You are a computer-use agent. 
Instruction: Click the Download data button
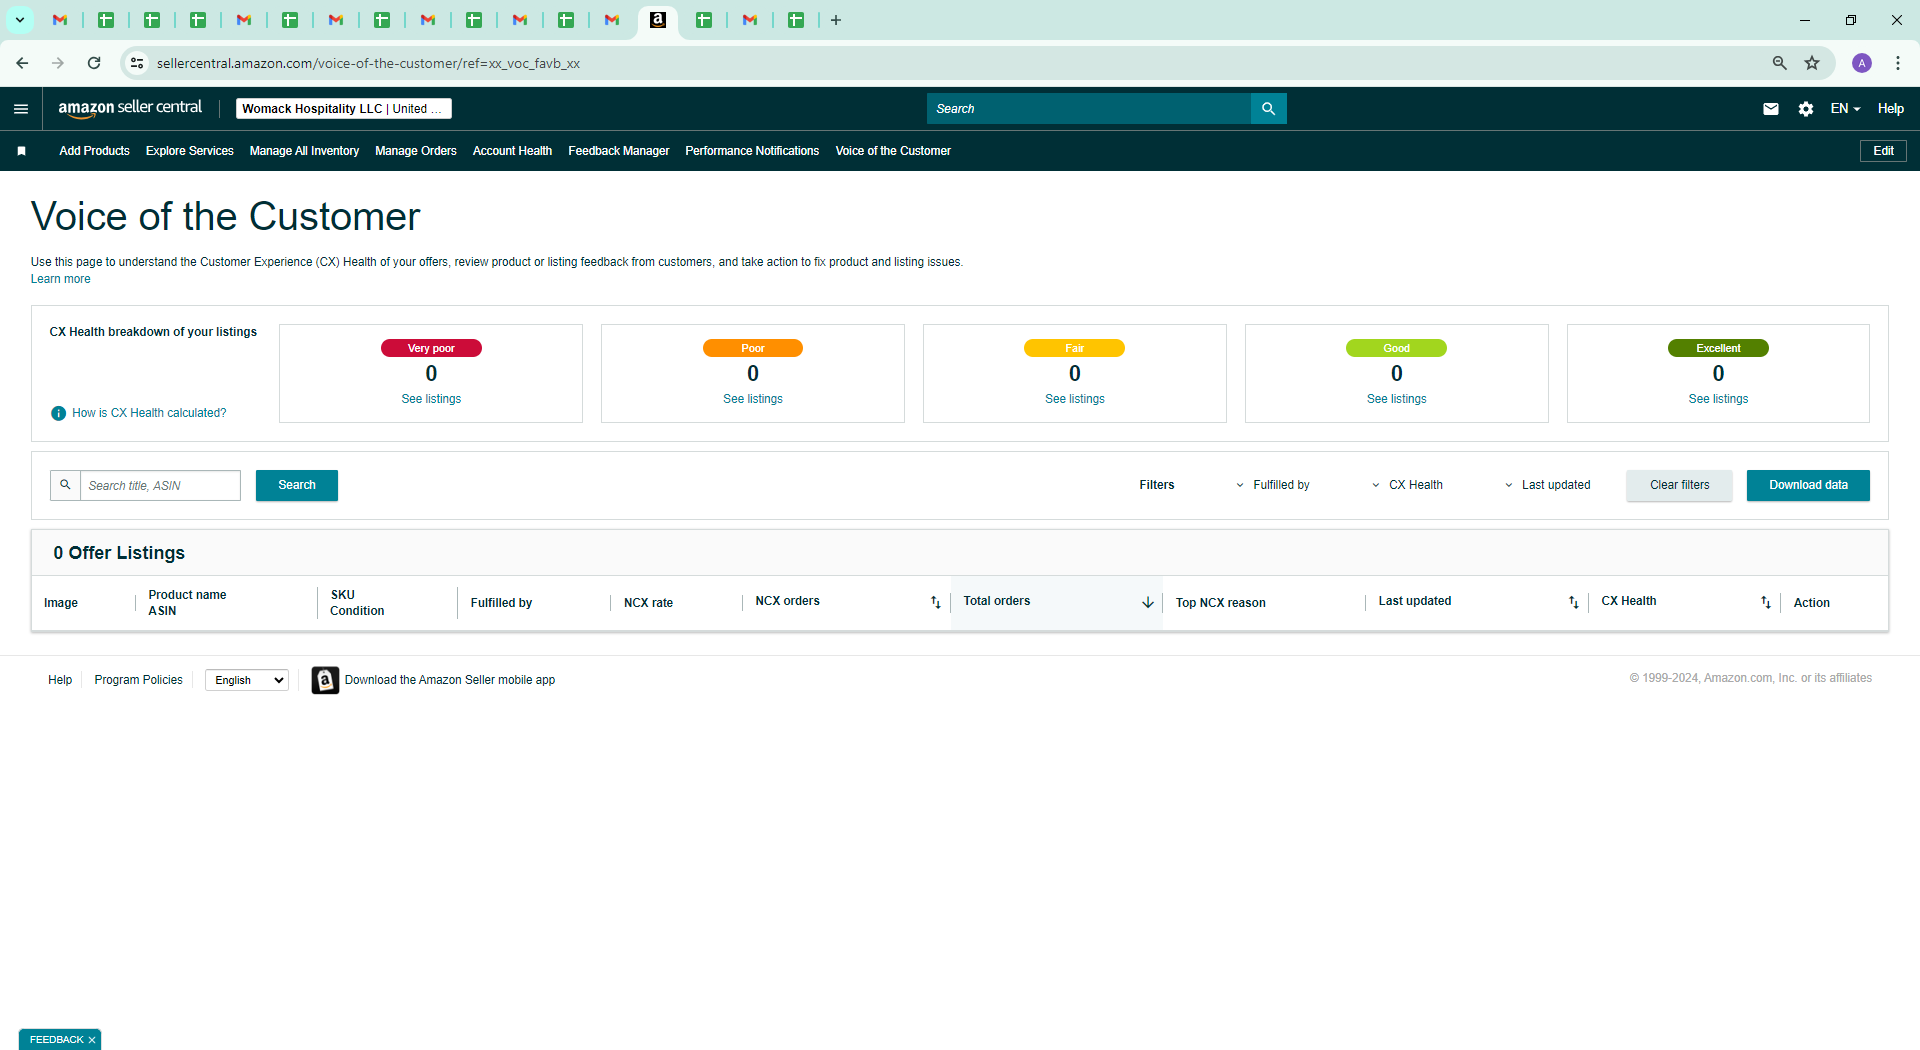1808,485
